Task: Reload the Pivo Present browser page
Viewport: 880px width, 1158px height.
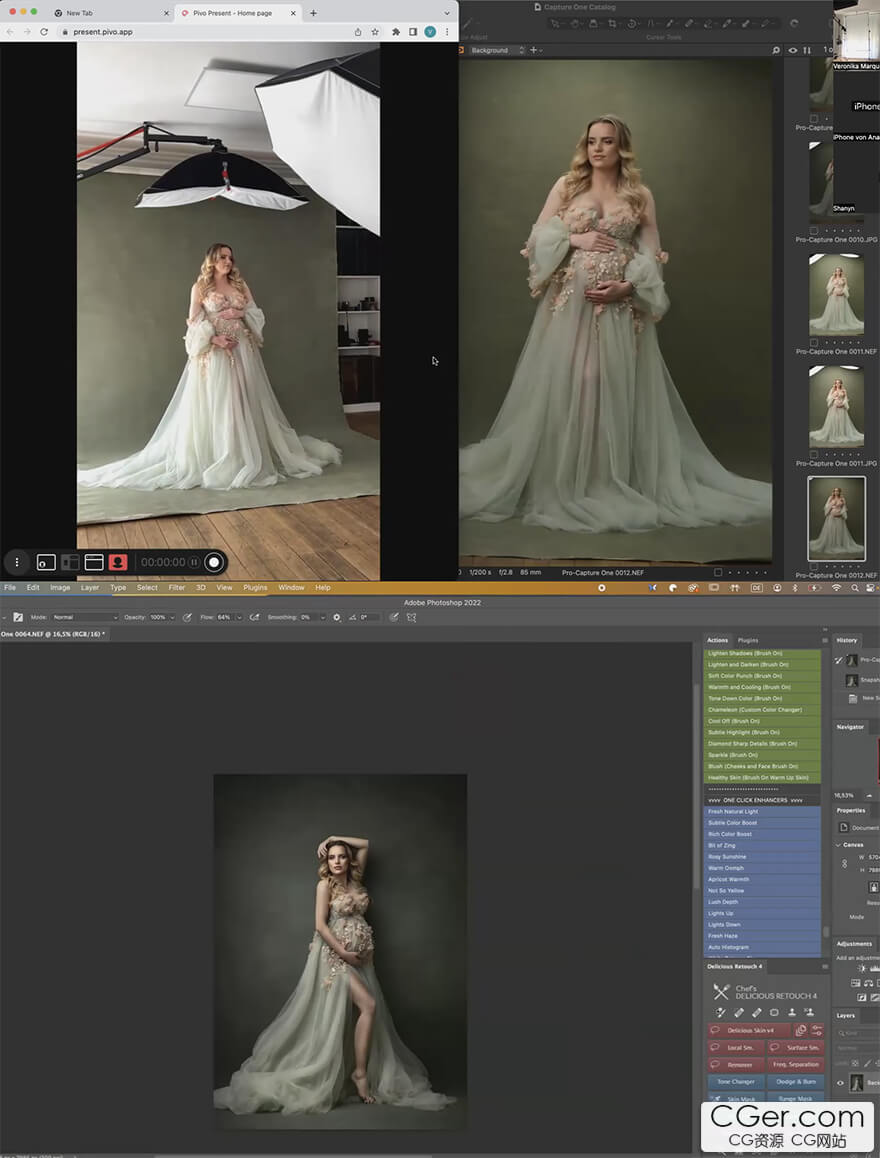Action: coord(44,32)
